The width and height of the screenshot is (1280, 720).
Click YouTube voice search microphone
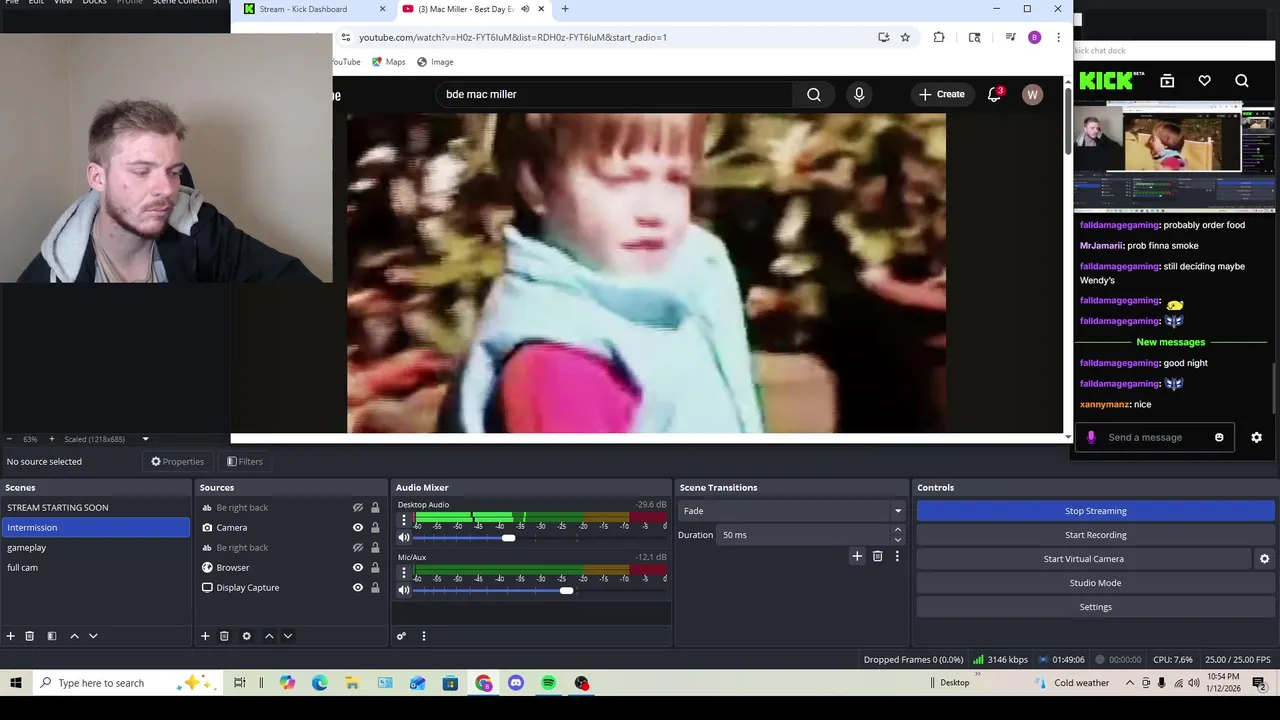(859, 94)
